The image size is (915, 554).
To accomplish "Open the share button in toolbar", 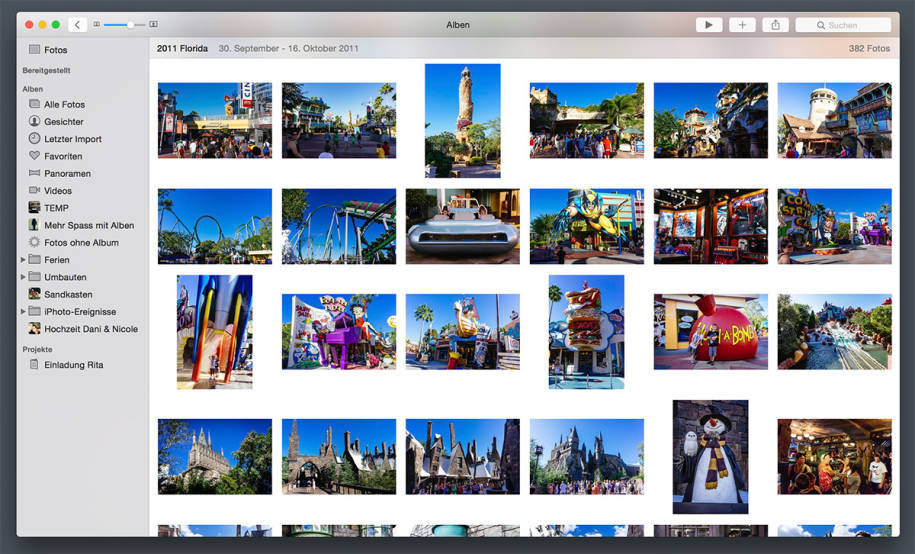I will [x=776, y=25].
